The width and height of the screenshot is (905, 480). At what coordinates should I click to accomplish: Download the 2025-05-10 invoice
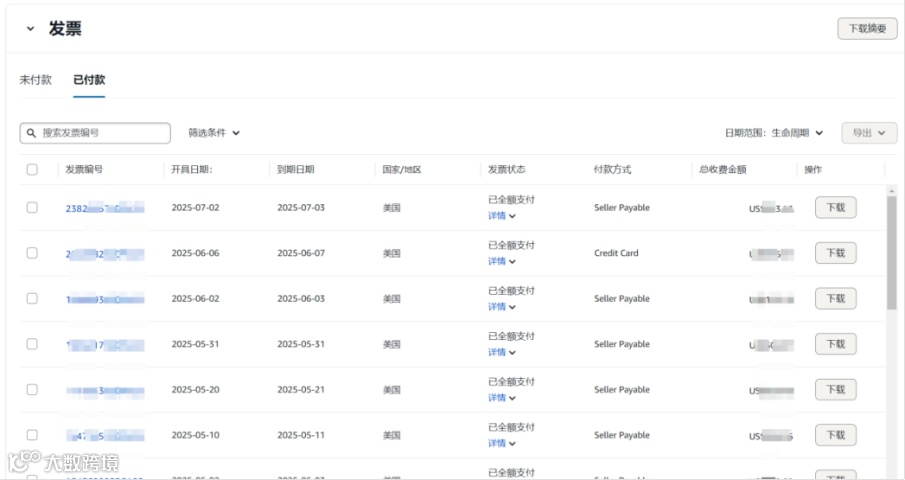835,435
